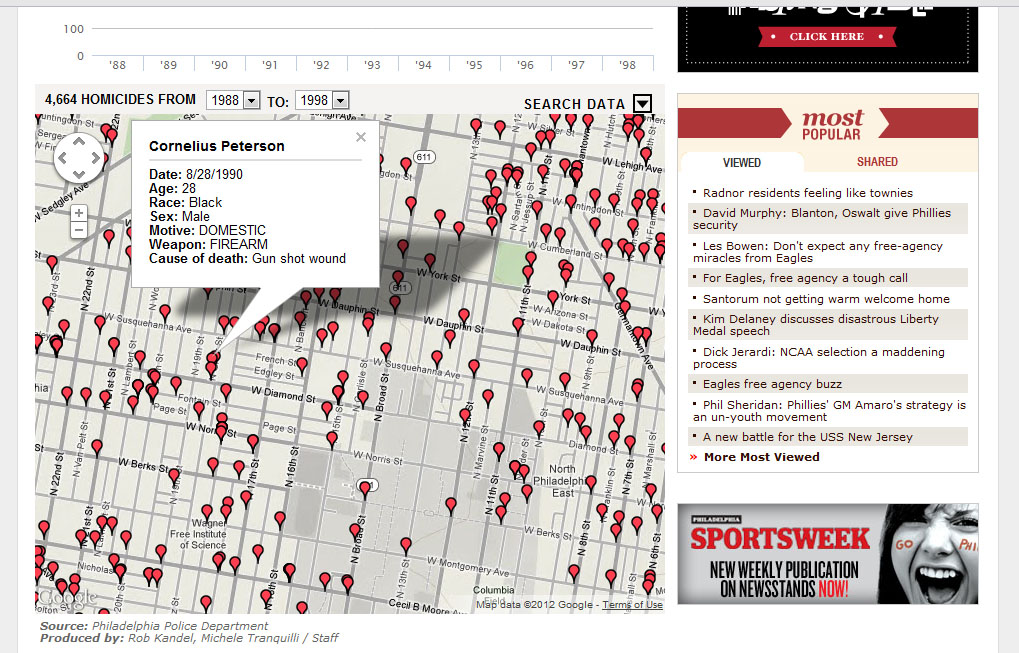Open the More Most Viewed link
Screen dimensions: 1019x653
761,457
